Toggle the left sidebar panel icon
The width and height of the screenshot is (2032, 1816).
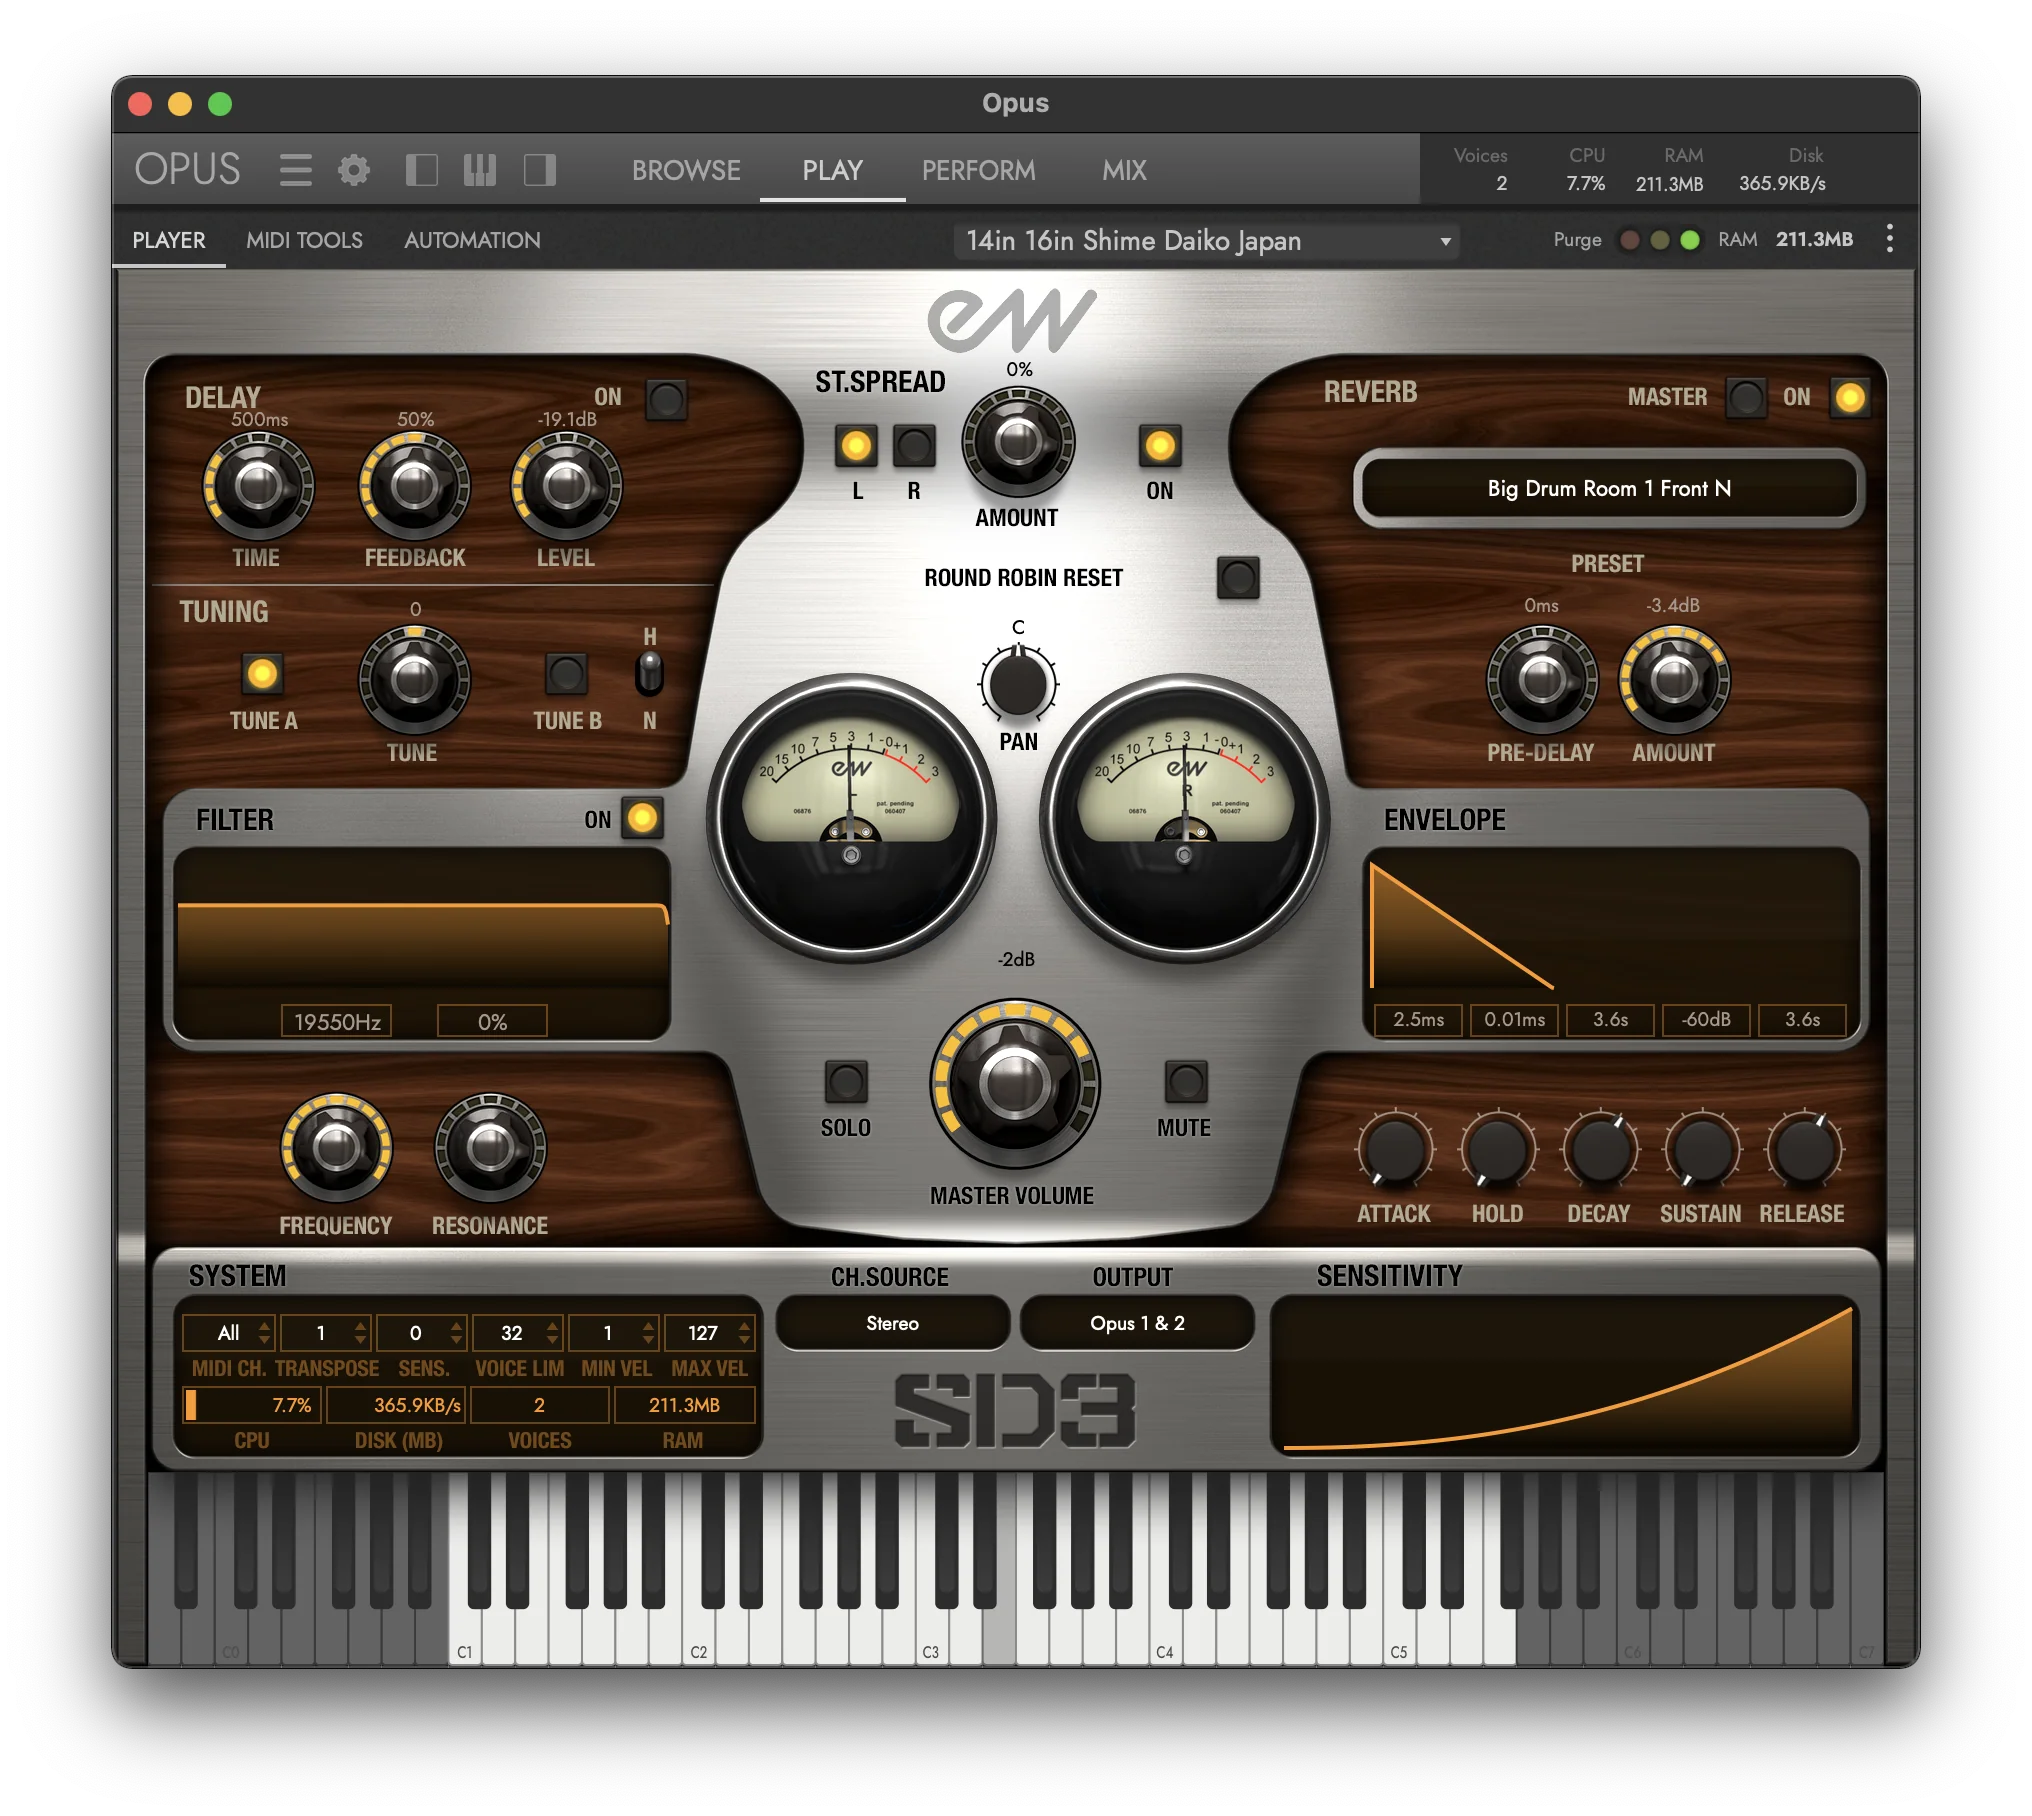pyautogui.click(x=421, y=170)
